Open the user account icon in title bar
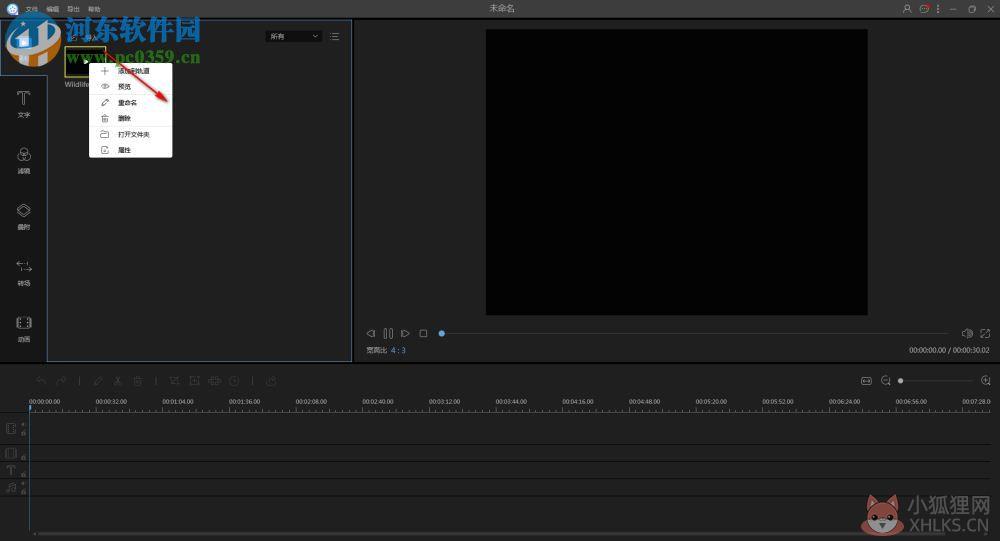 pos(907,9)
